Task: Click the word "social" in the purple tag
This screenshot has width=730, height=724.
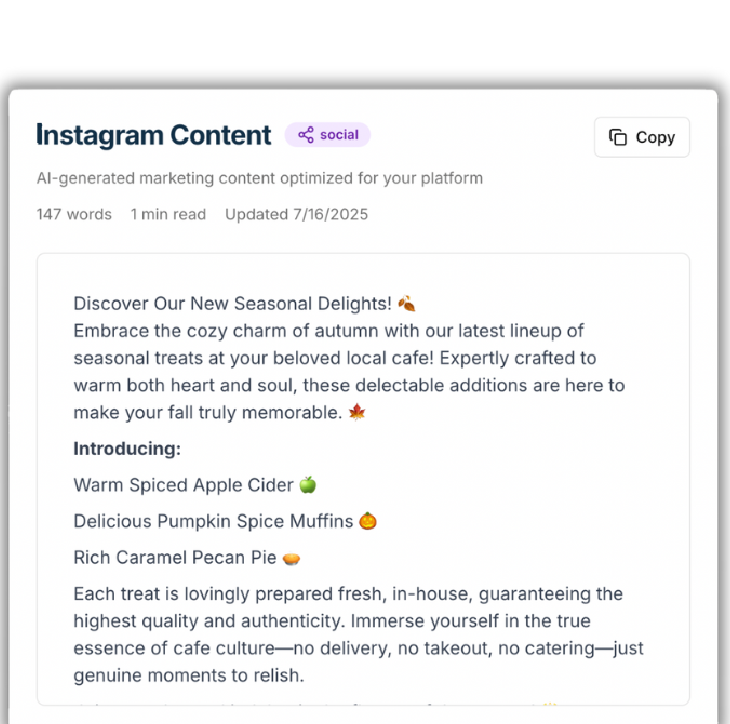Action: coord(339,135)
